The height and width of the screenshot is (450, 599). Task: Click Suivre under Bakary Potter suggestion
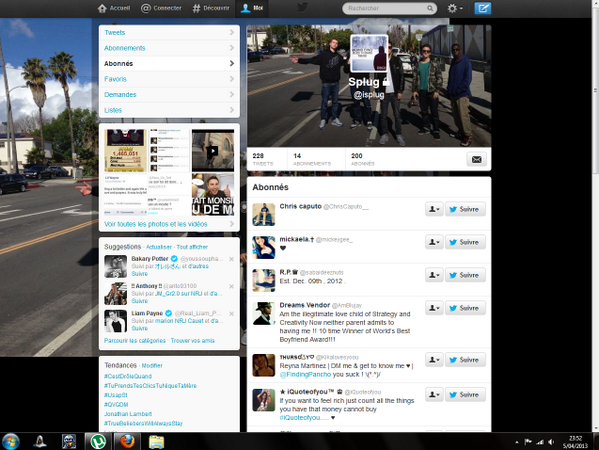139,274
